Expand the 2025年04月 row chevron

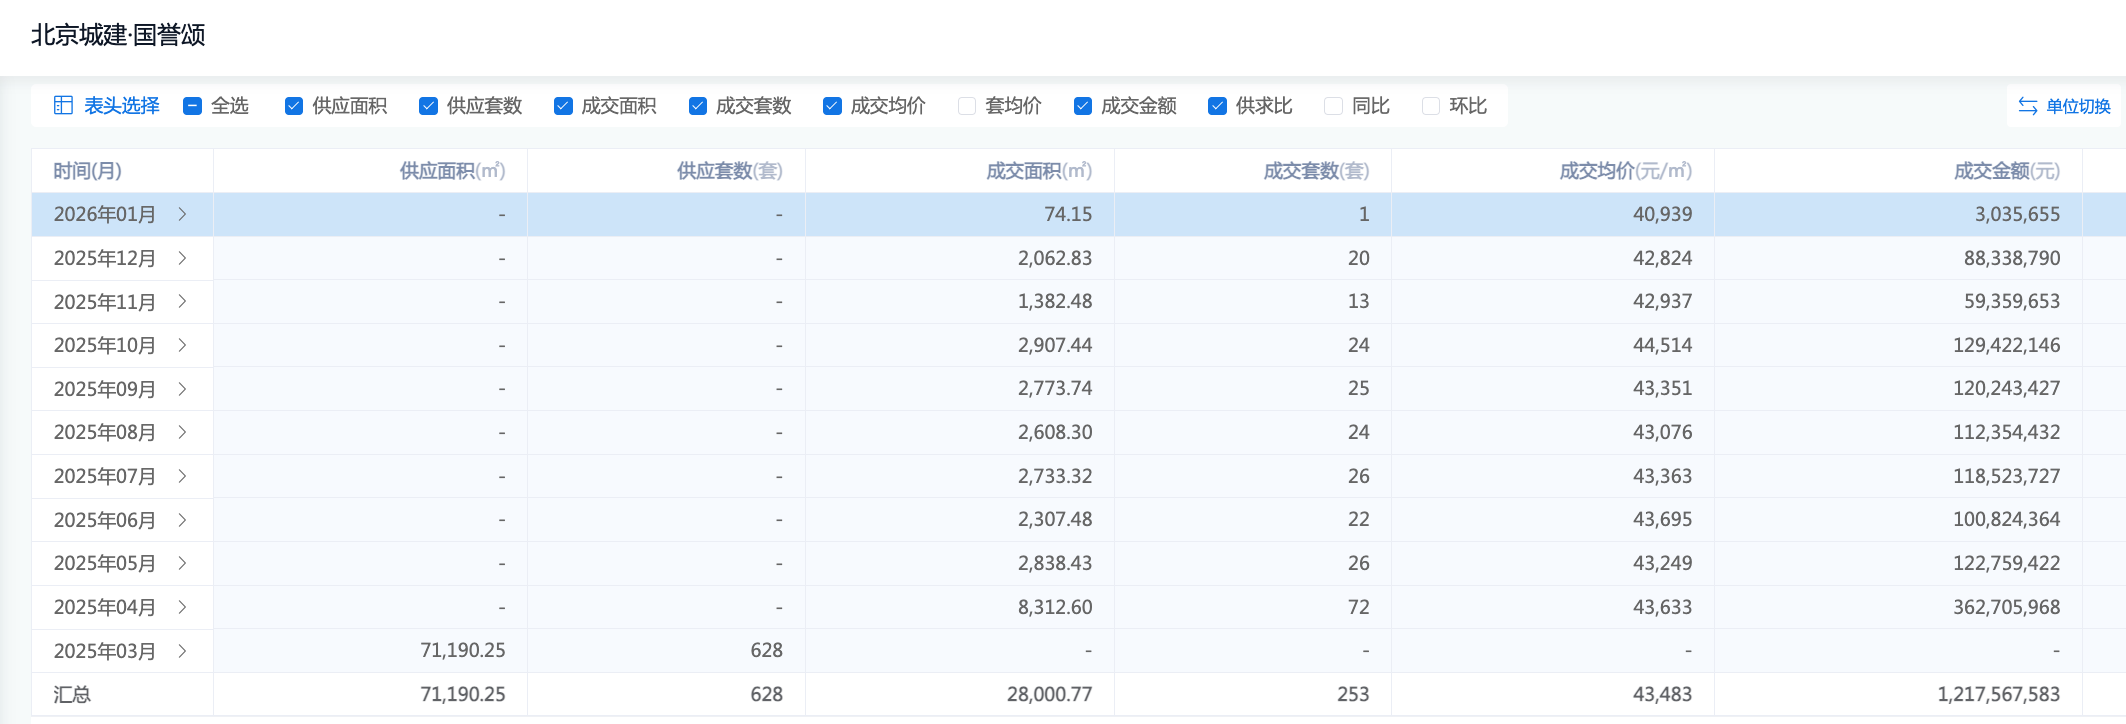[x=182, y=607]
